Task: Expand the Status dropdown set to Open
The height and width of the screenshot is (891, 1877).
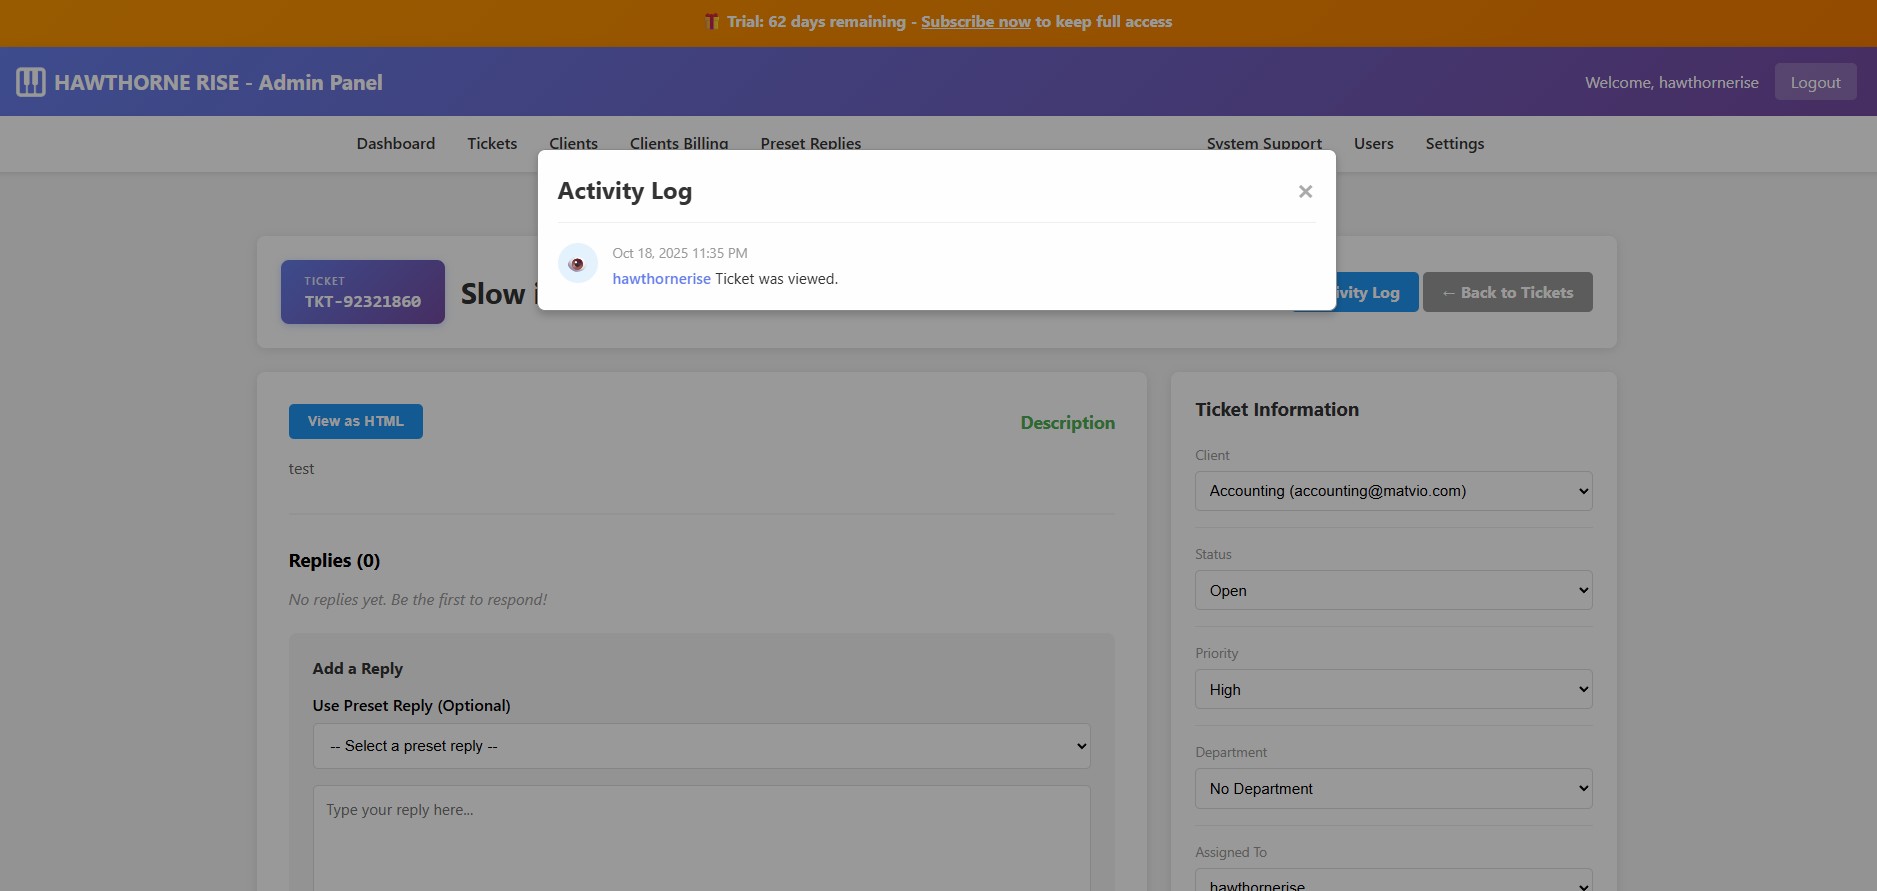Action: (x=1393, y=590)
